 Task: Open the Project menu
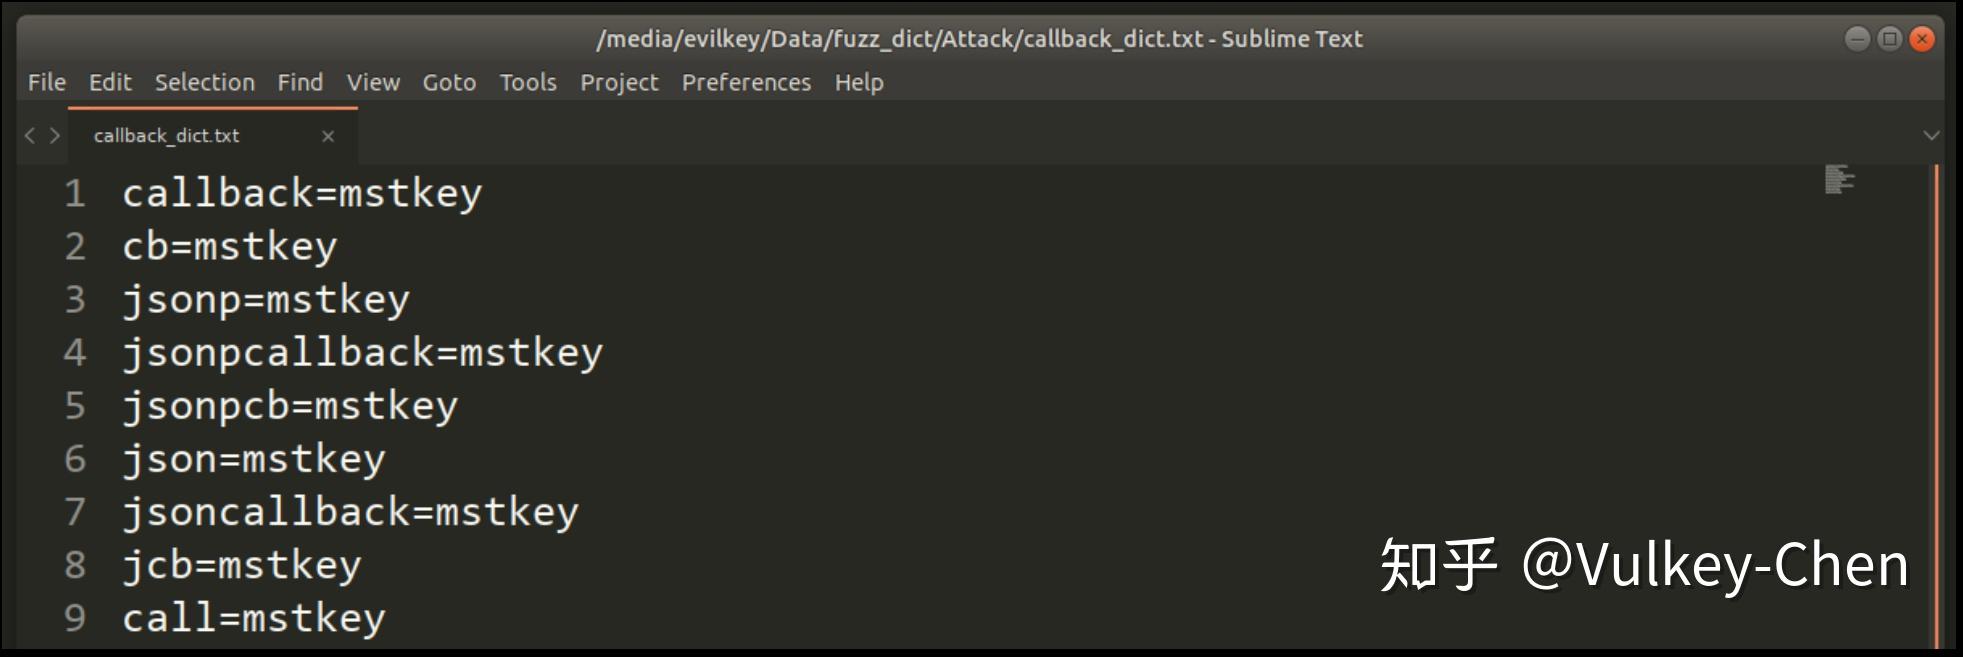coord(619,82)
